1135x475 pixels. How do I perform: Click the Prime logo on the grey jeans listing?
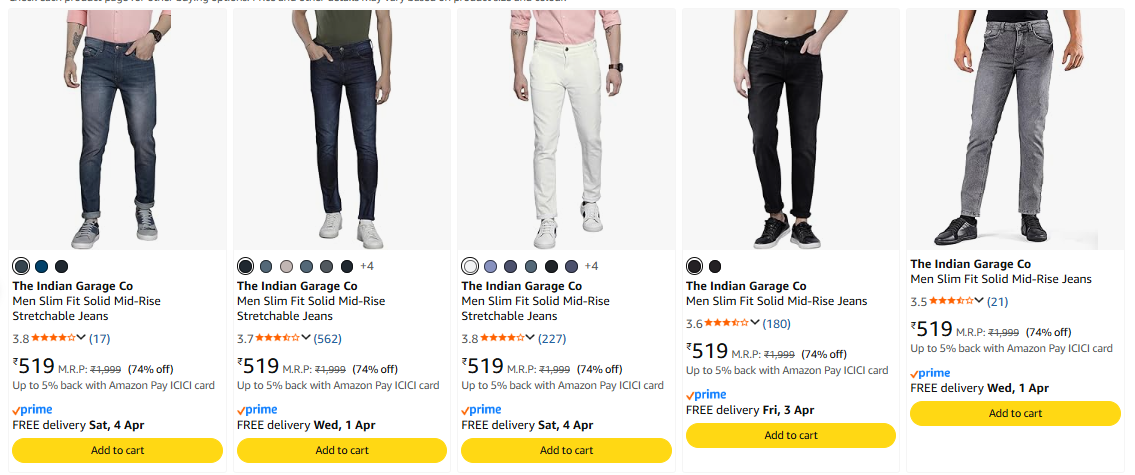point(930,372)
